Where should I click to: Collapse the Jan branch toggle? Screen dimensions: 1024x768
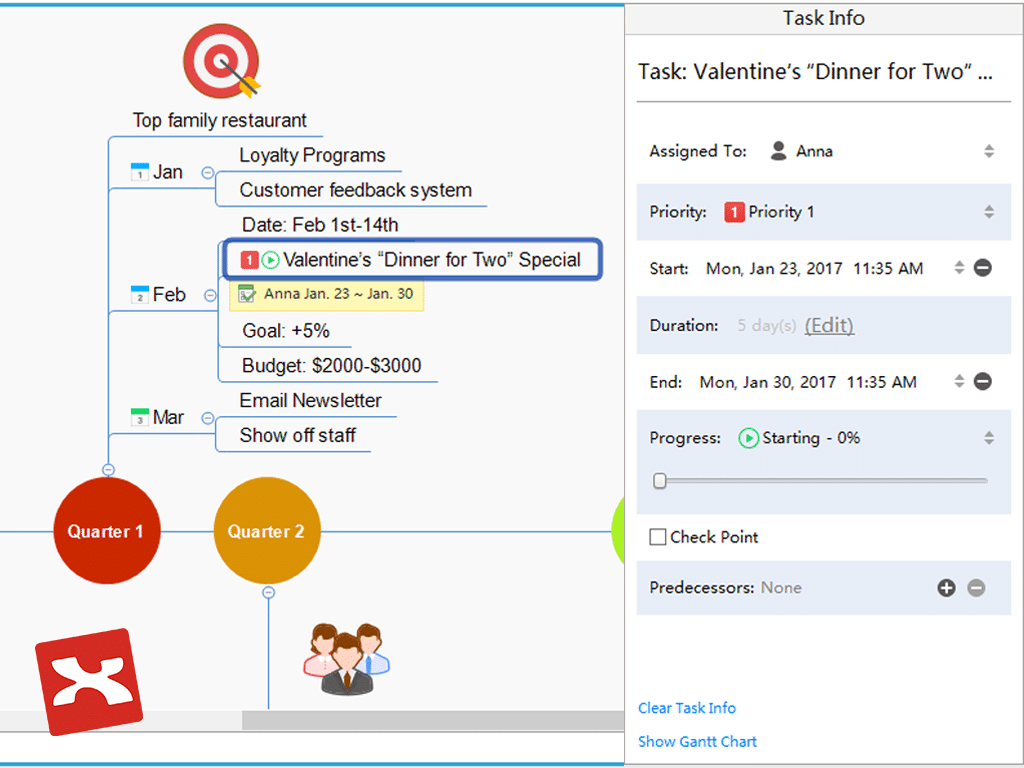(x=208, y=172)
